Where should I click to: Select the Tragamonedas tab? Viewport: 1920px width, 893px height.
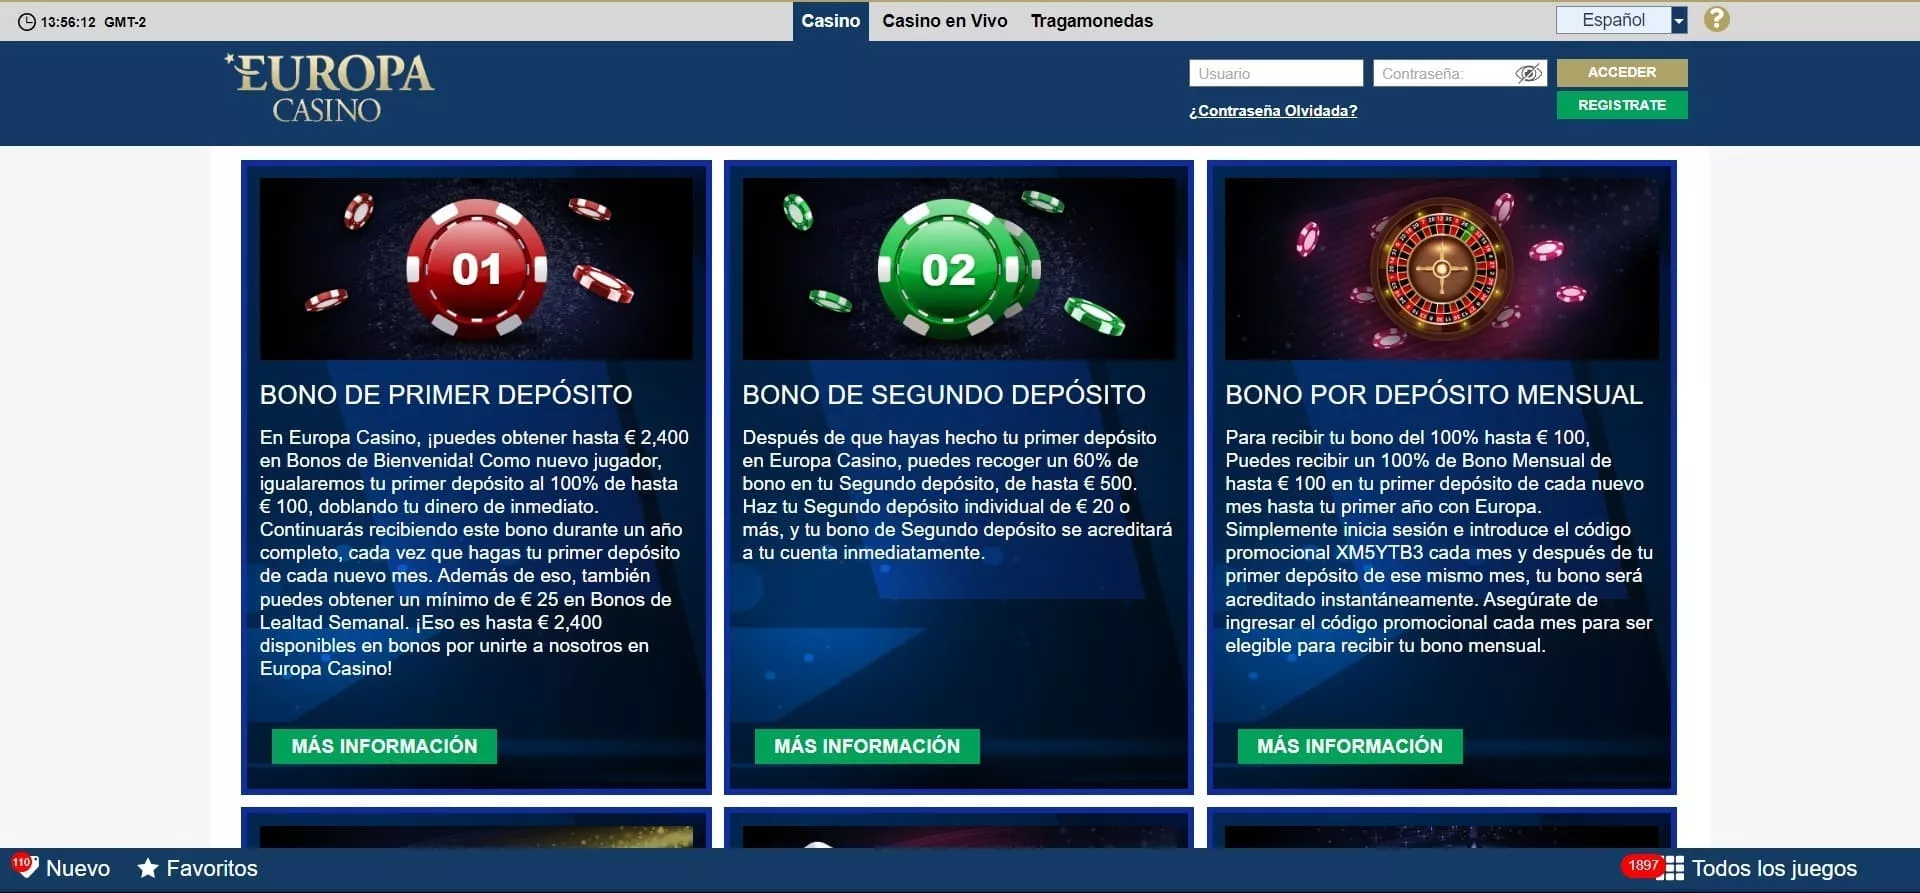pyautogui.click(x=1091, y=21)
